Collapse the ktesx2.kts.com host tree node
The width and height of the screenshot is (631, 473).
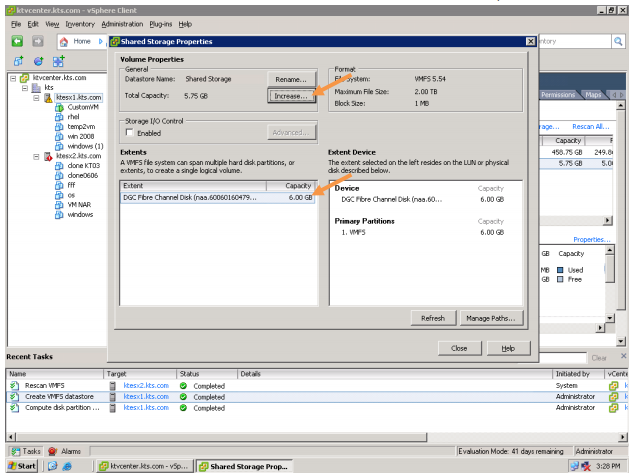[37, 157]
